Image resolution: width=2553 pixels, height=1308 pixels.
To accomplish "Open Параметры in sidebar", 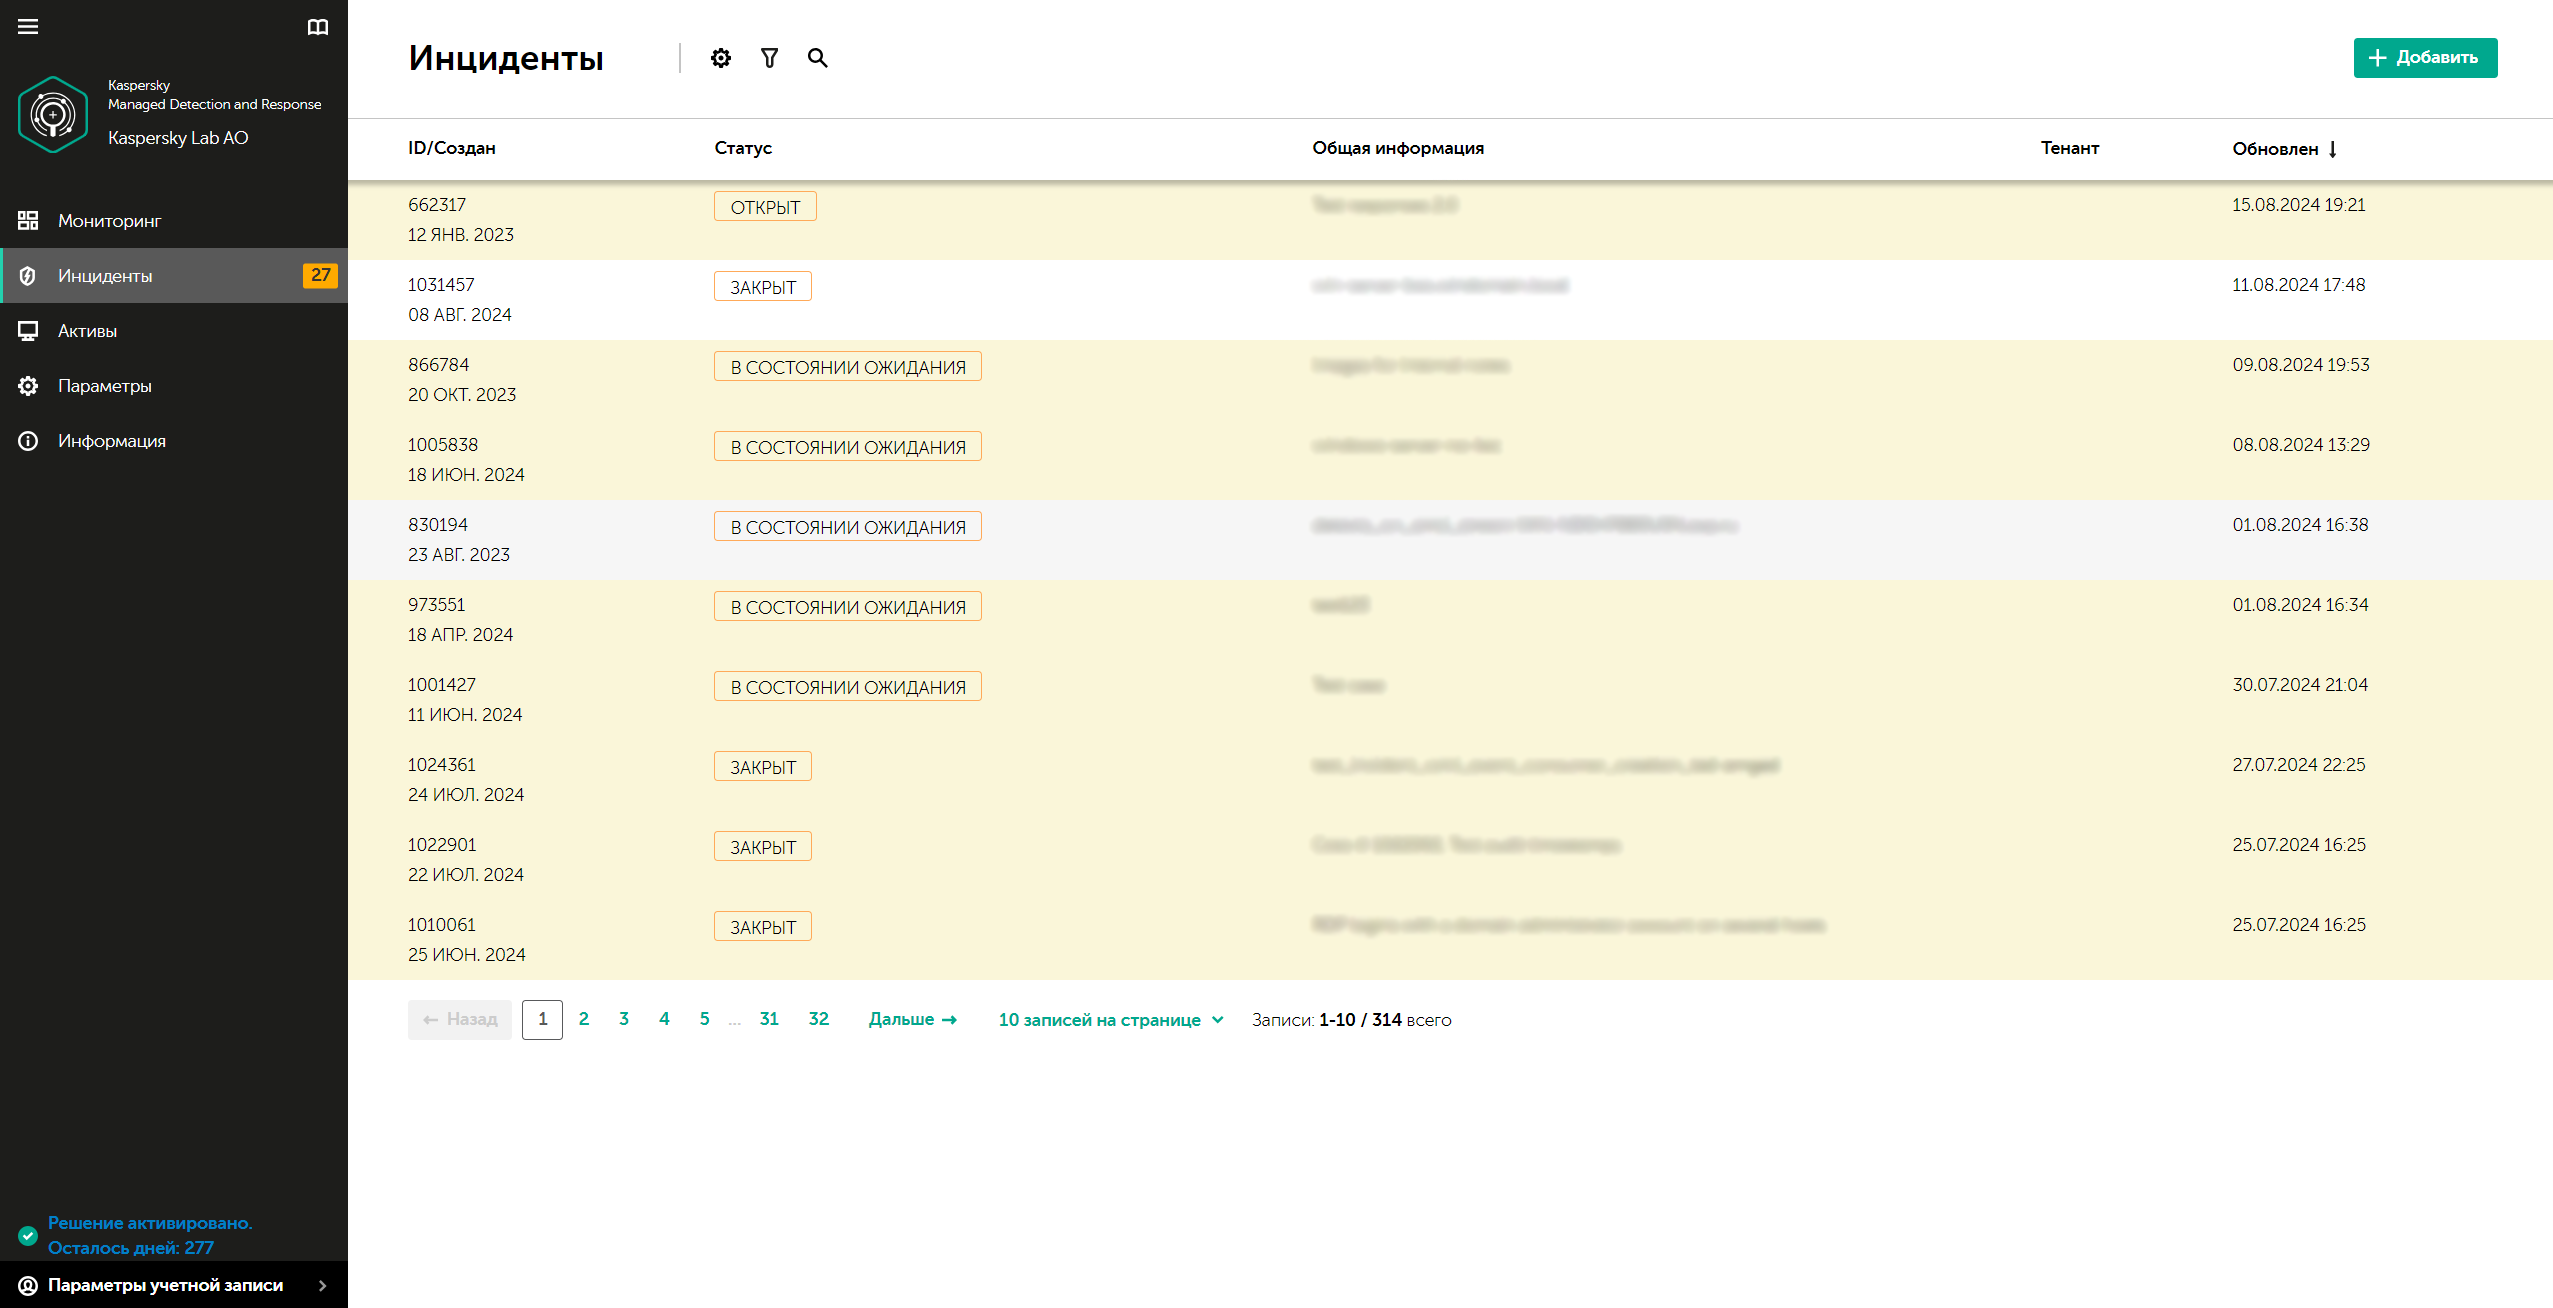I will pos(104,386).
